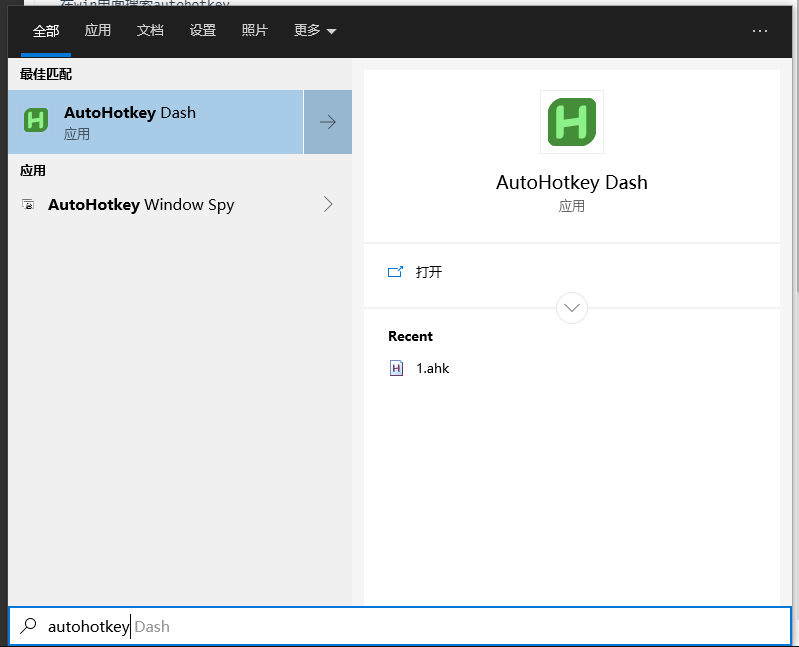
Task: Click the open icon beside 打开
Action: tap(395, 272)
